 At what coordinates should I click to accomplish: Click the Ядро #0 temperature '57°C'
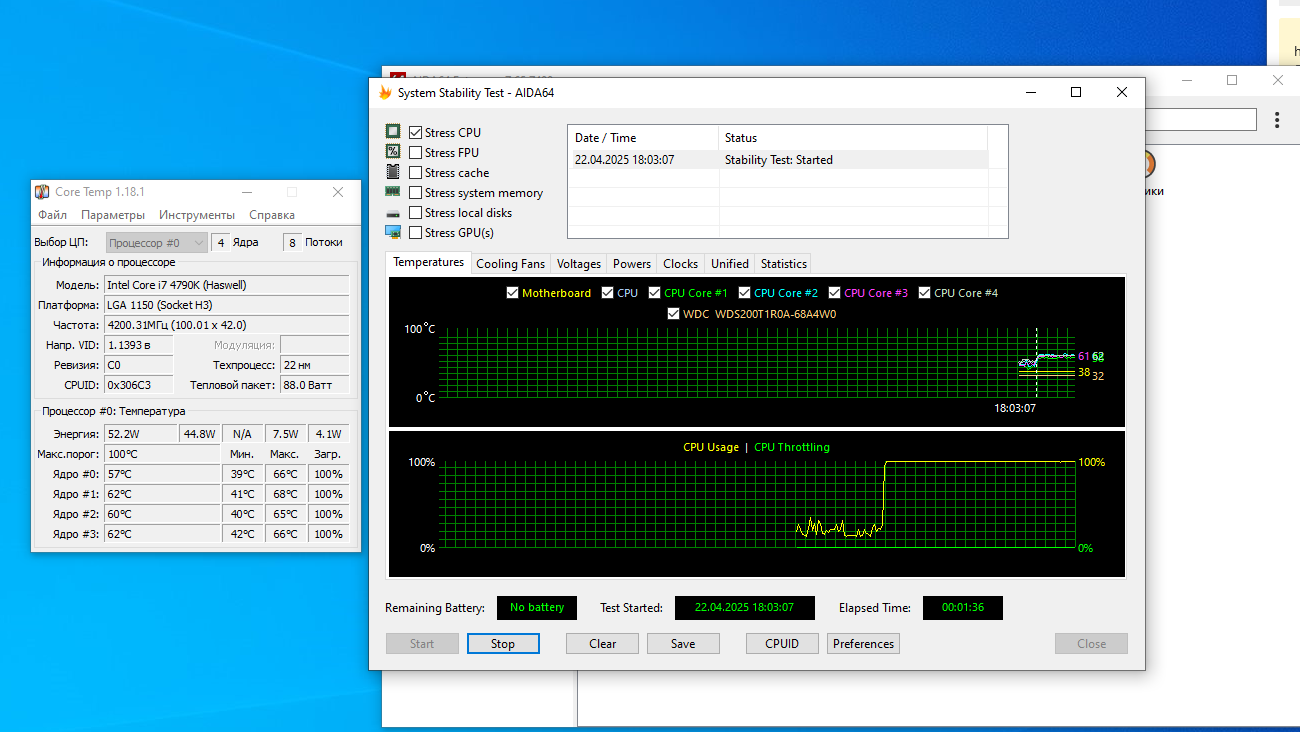point(162,474)
